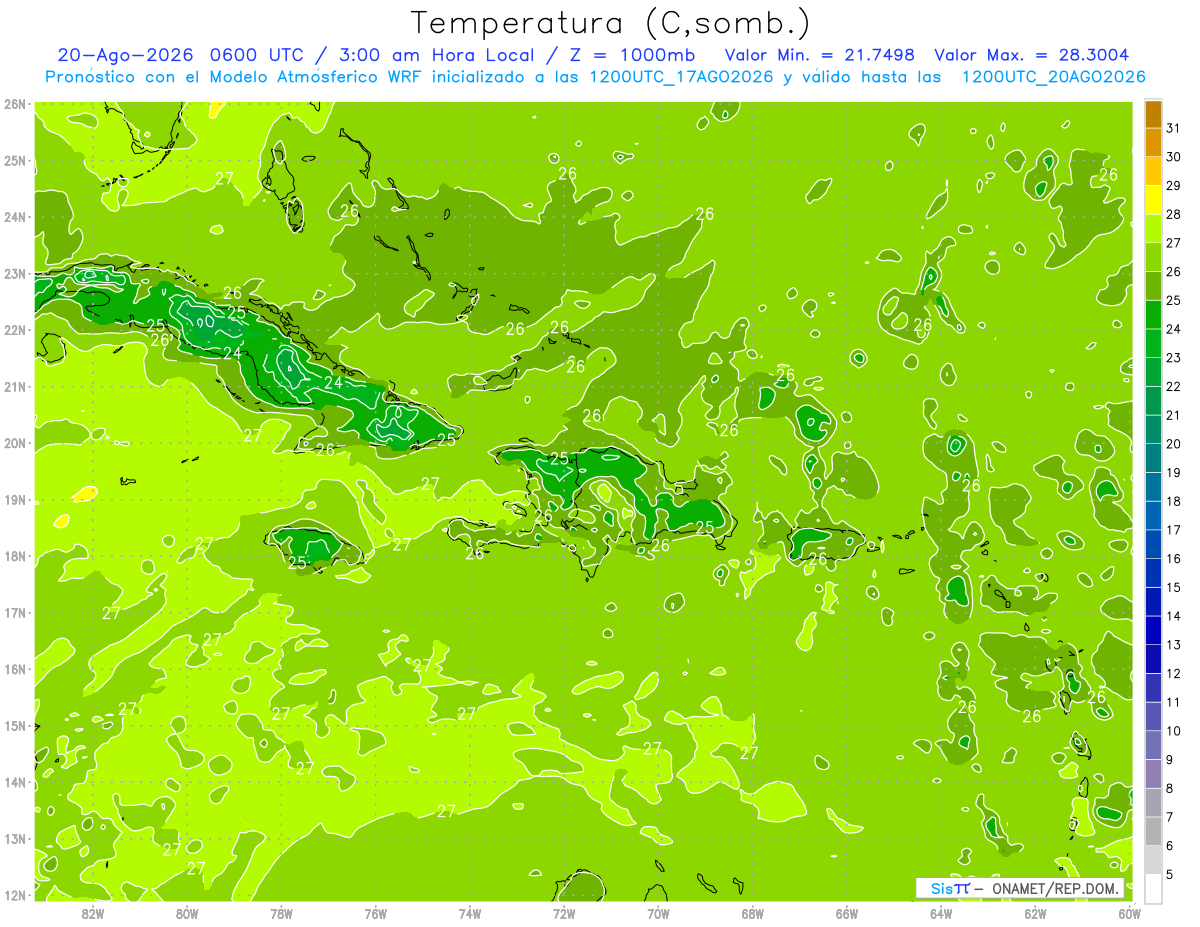Click the blue color bar segment between 15 and 16

point(1153,573)
